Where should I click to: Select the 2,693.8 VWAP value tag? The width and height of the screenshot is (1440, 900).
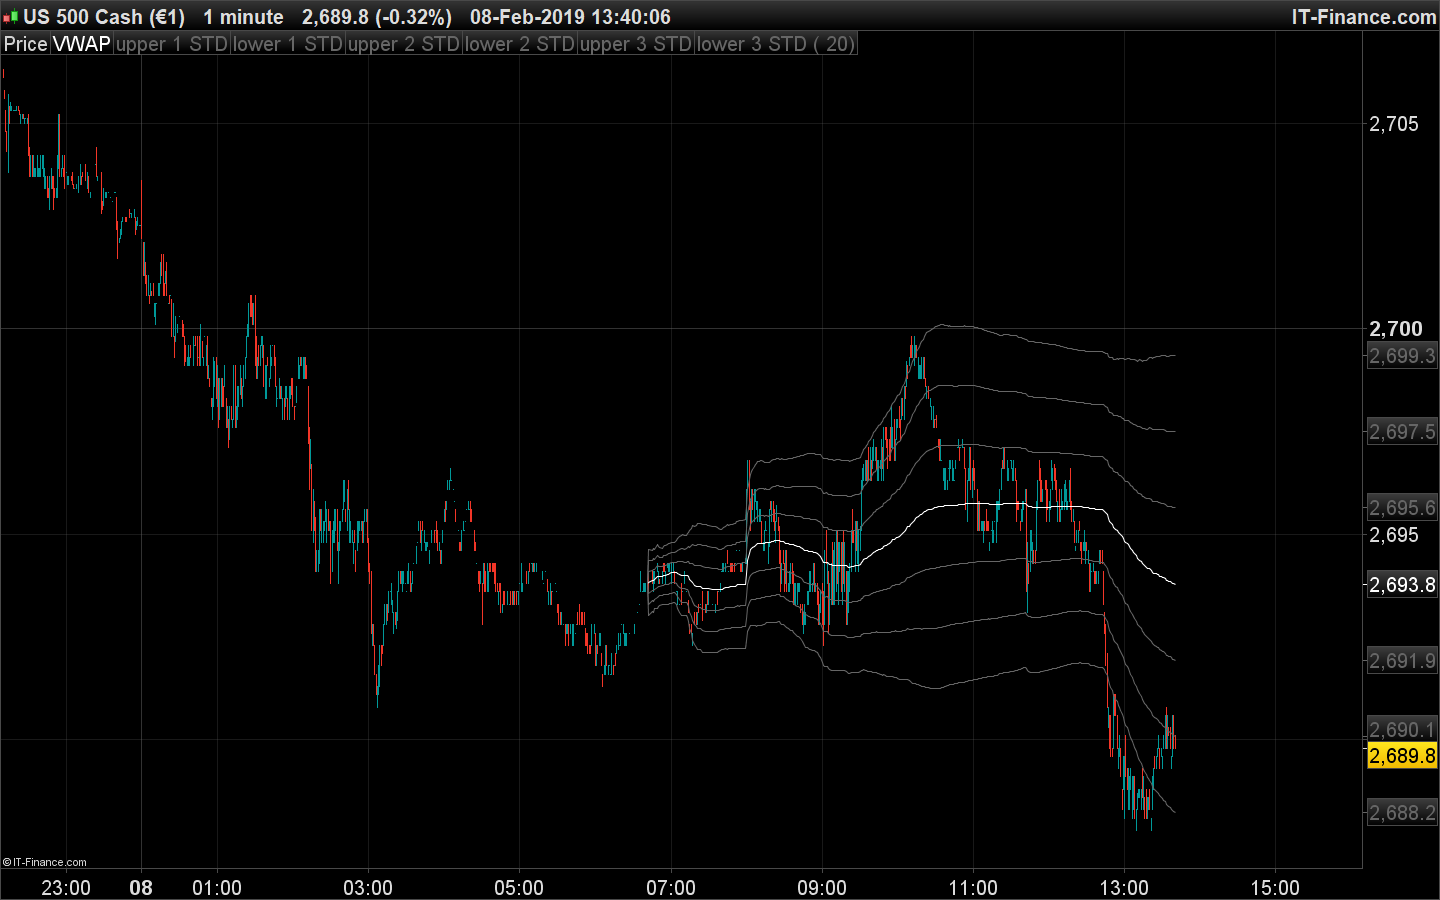(x=1402, y=585)
